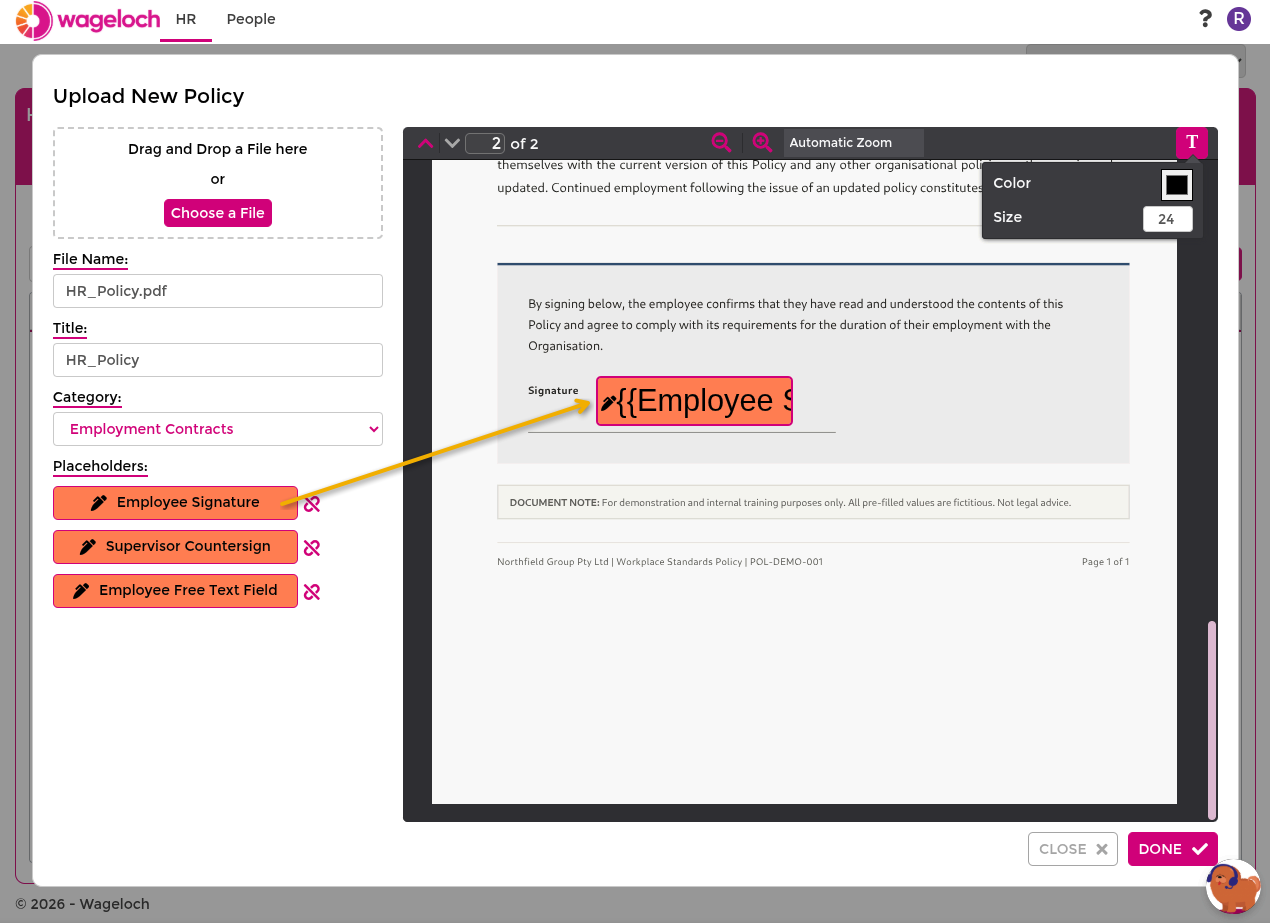Click the '© 2026 - Wageloch' footer text
Screen dimensions: 1270x923
82,904
